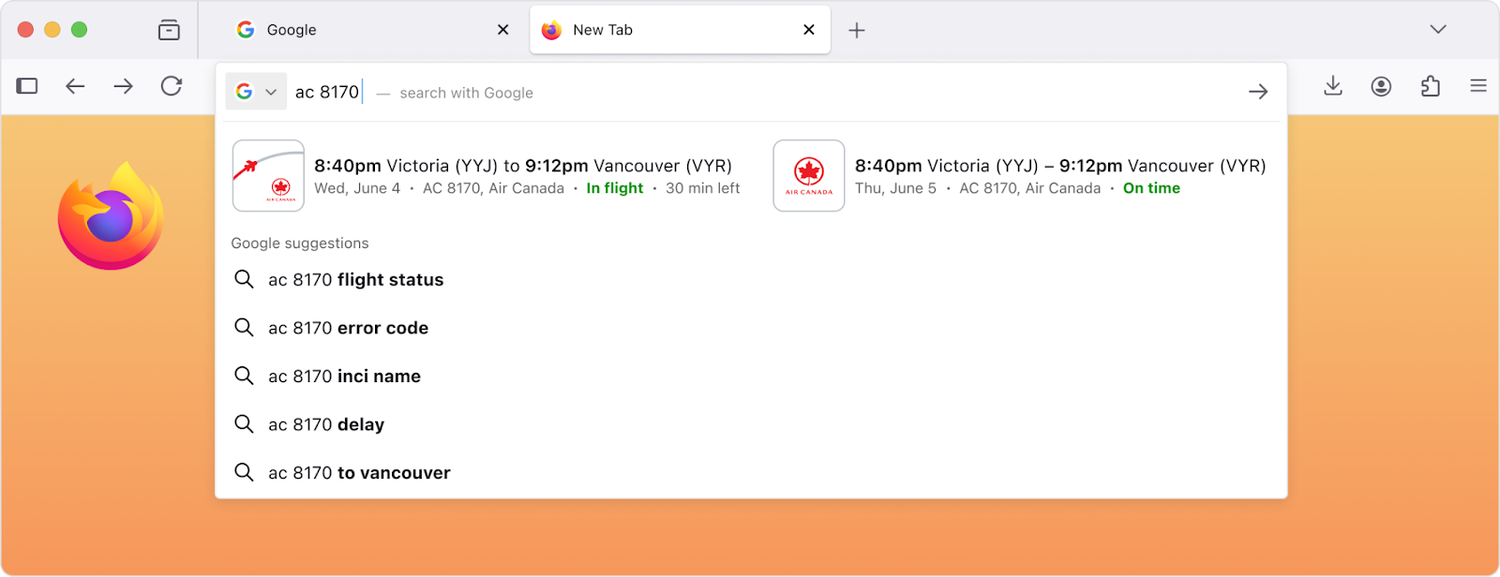Close the New Tab tab
This screenshot has height=577, width=1500.
tap(809, 30)
